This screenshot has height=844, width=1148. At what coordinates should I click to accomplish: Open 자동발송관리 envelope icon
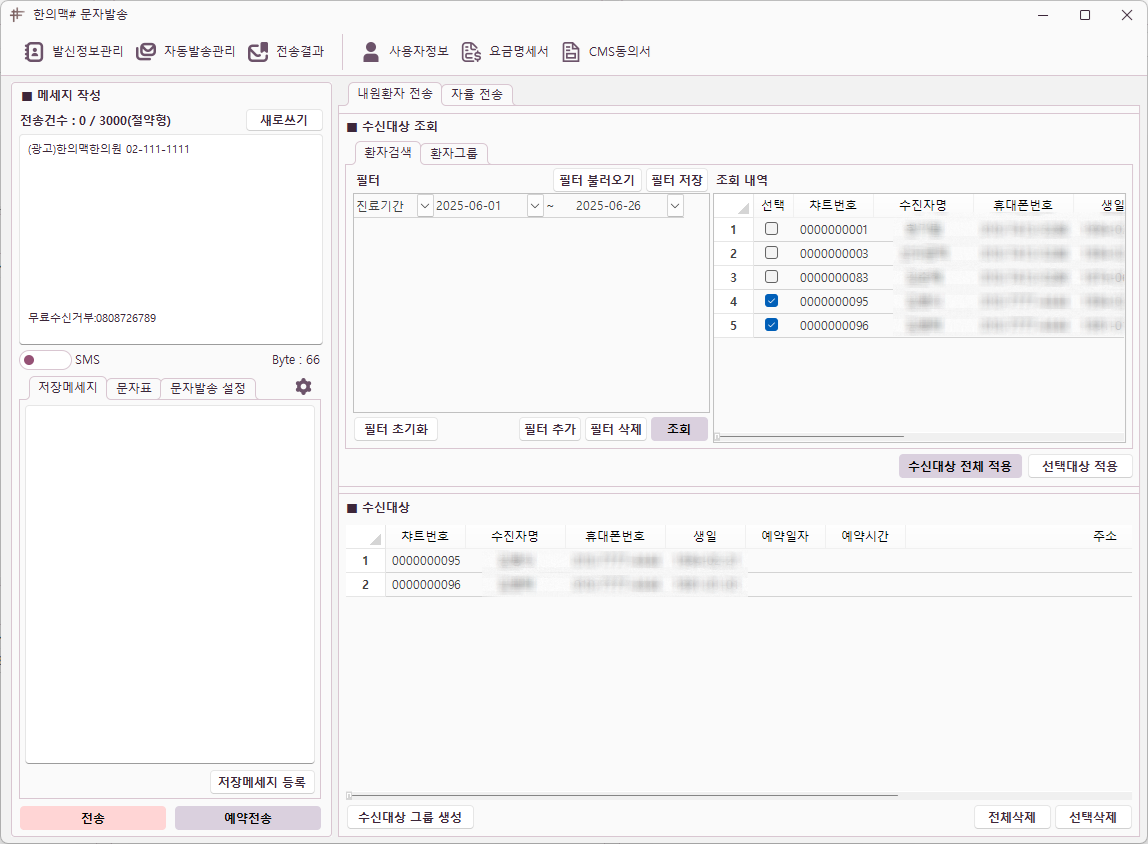146,51
